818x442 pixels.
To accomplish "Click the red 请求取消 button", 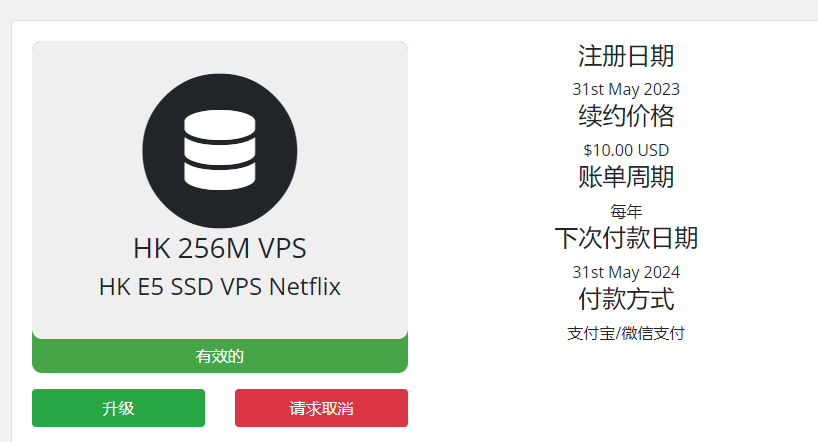I will [x=321, y=408].
